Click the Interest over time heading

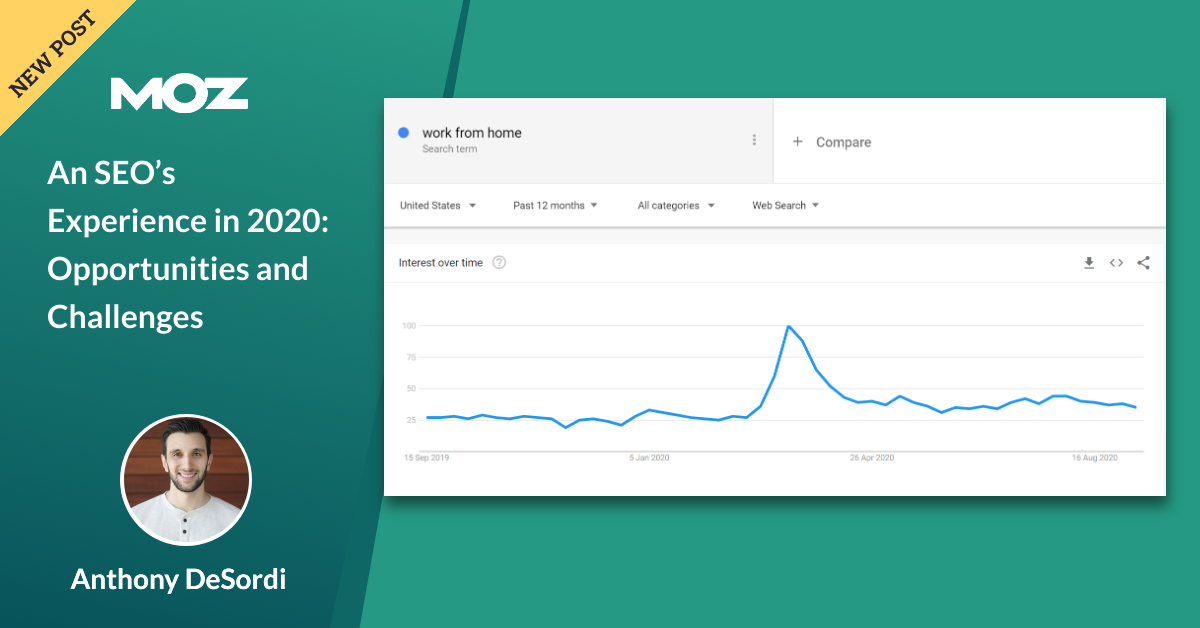pyautogui.click(x=440, y=263)
